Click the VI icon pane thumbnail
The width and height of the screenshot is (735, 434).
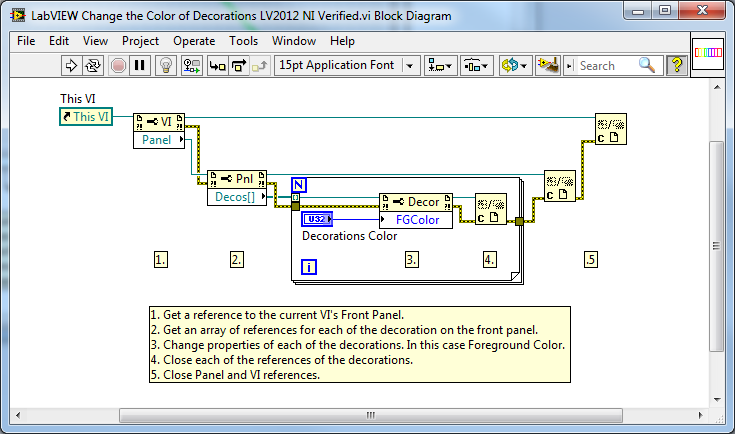click(x=708, y=52)
